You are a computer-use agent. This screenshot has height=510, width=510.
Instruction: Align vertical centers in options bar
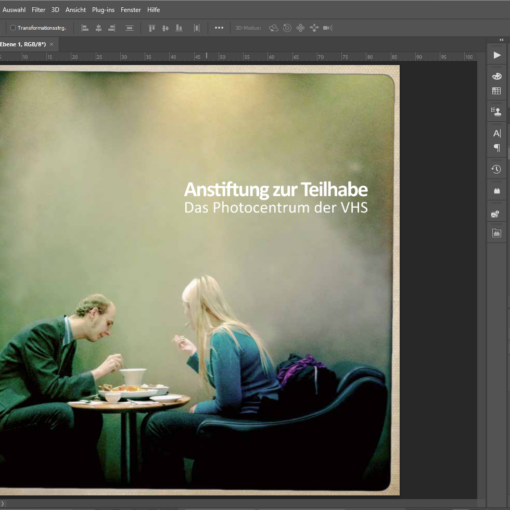tap(165, 28)
